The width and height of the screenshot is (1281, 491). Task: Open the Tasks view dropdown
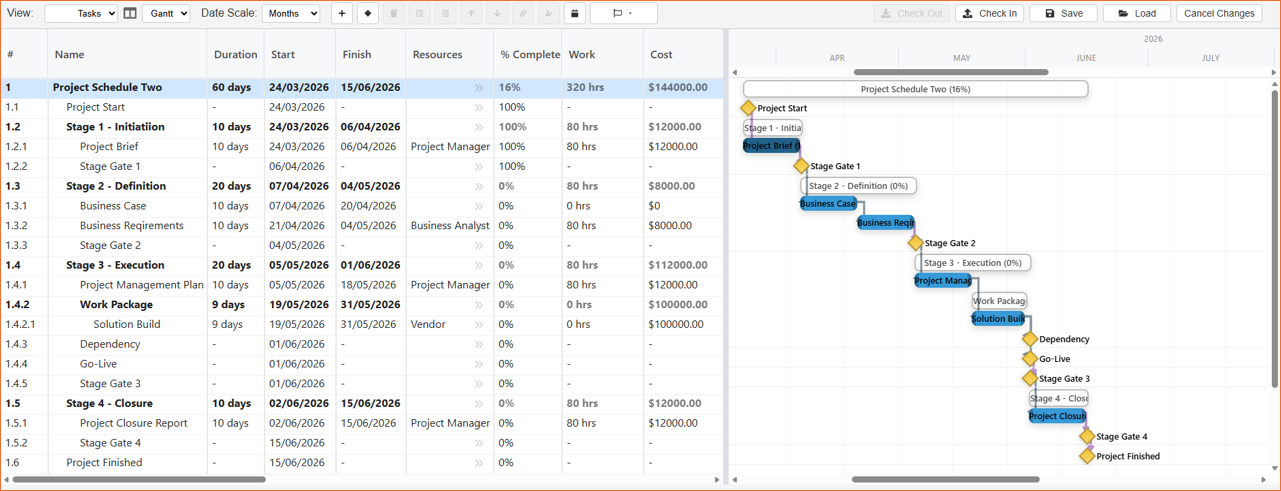pos(81,14)
